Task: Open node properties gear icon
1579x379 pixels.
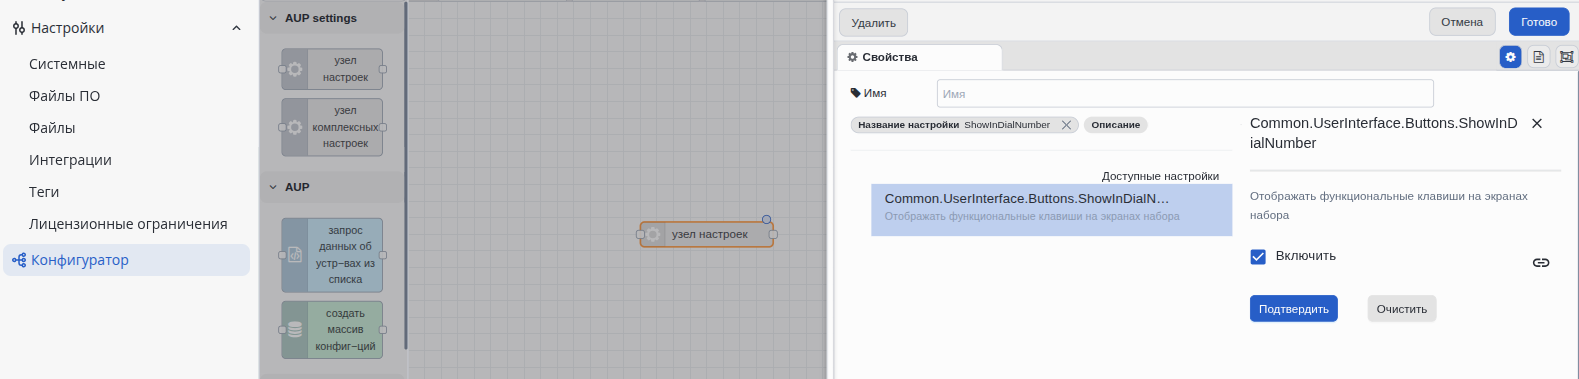Action: click(1510, 57)
